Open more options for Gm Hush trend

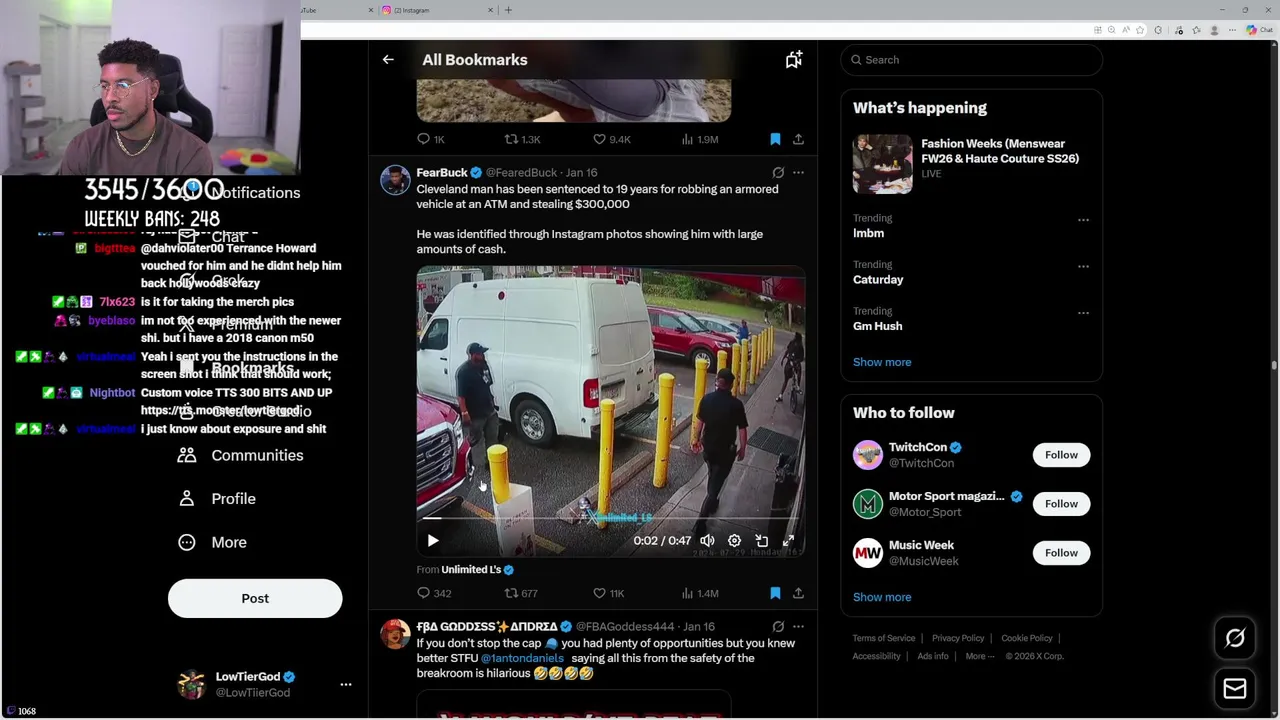(x=1083, y=313)
